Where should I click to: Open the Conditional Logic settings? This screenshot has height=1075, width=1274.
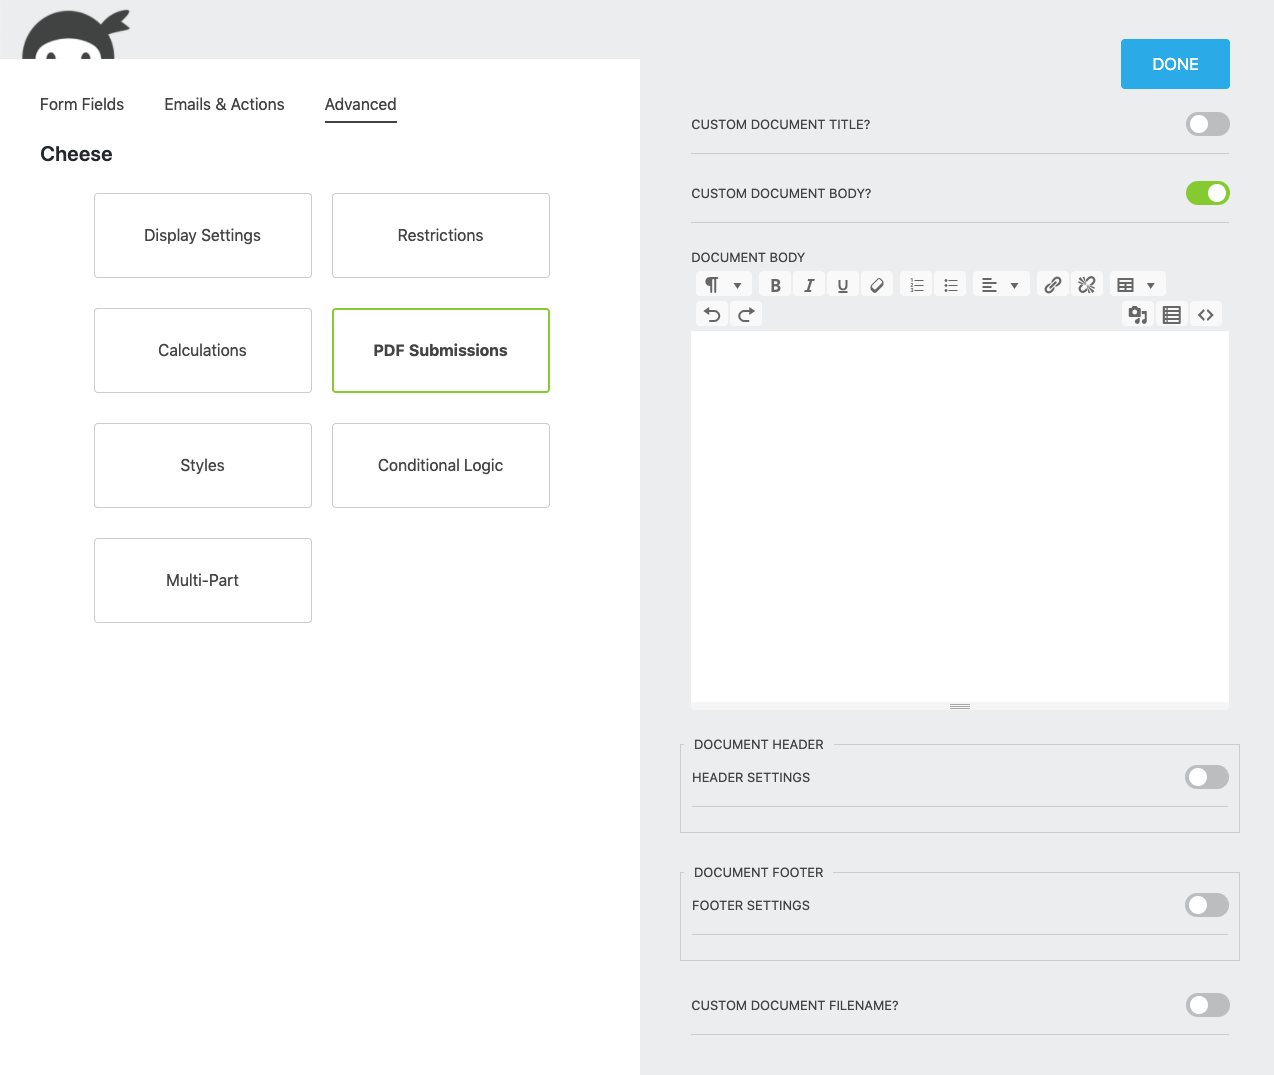[x=440, y=465]
